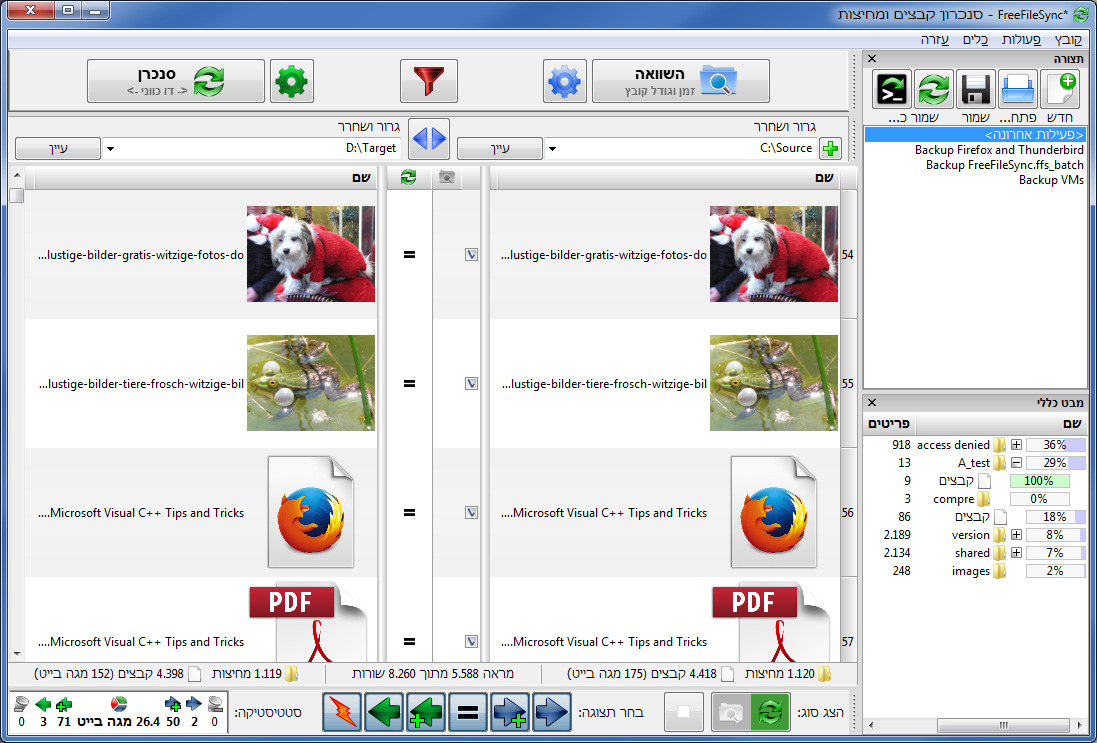Viewport: 1097px width, 743px height.
Task: Click the floppy disk save configuration icon
Action: click(975, 89)
